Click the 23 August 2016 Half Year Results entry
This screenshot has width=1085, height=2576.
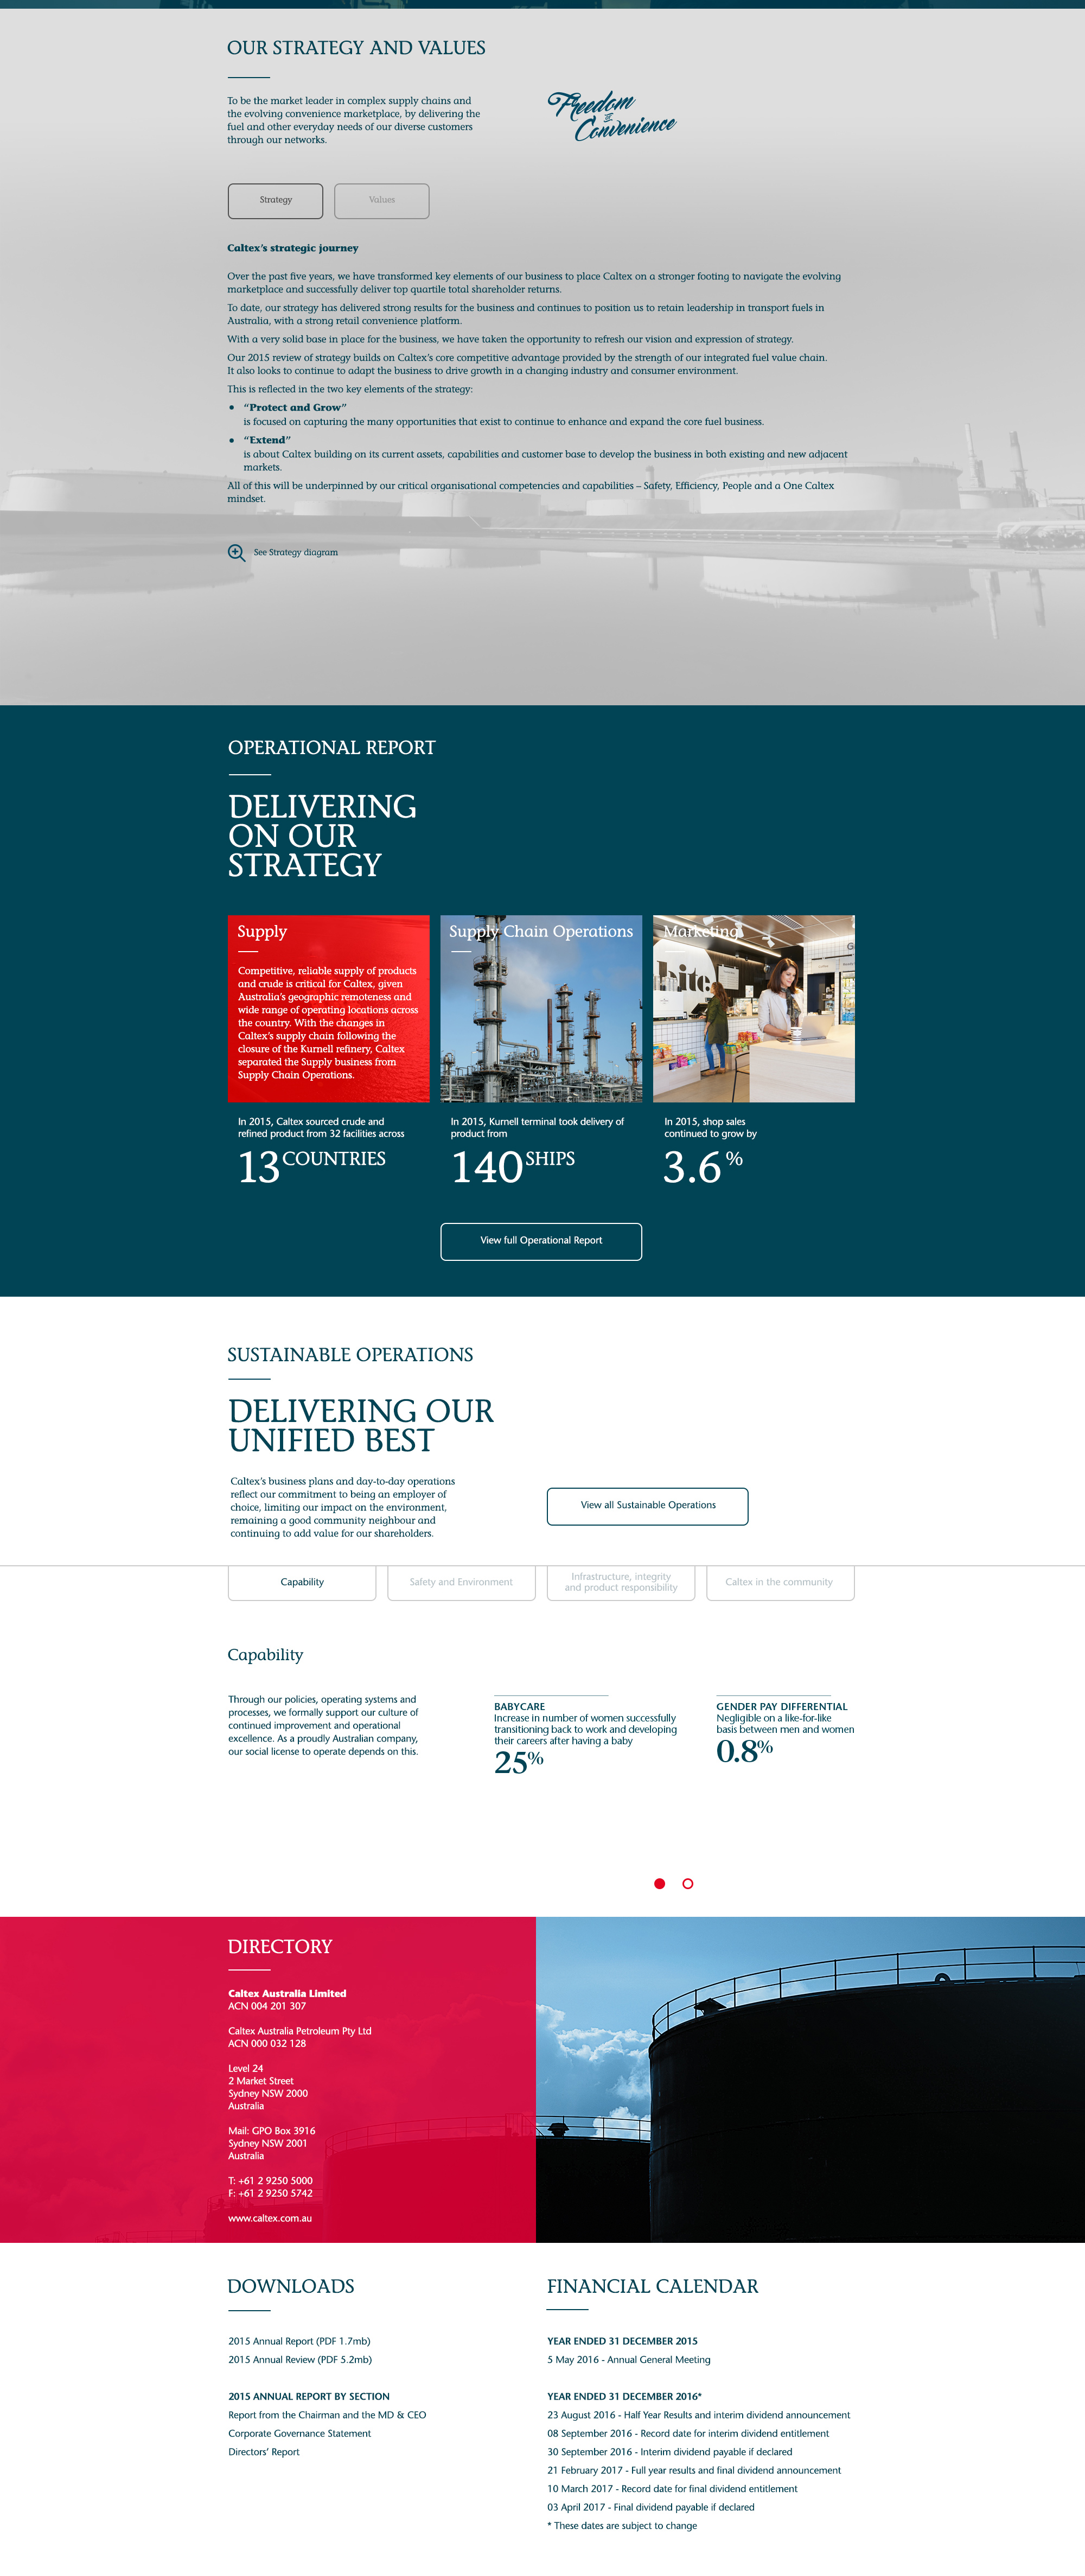(698, 2415)
